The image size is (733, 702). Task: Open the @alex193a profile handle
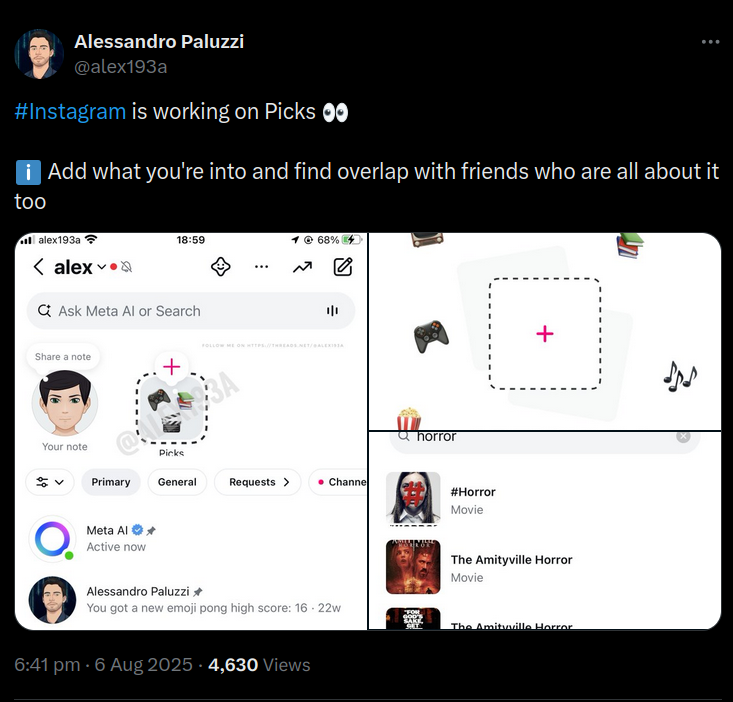pyautogui.click(x=121, y=67)
